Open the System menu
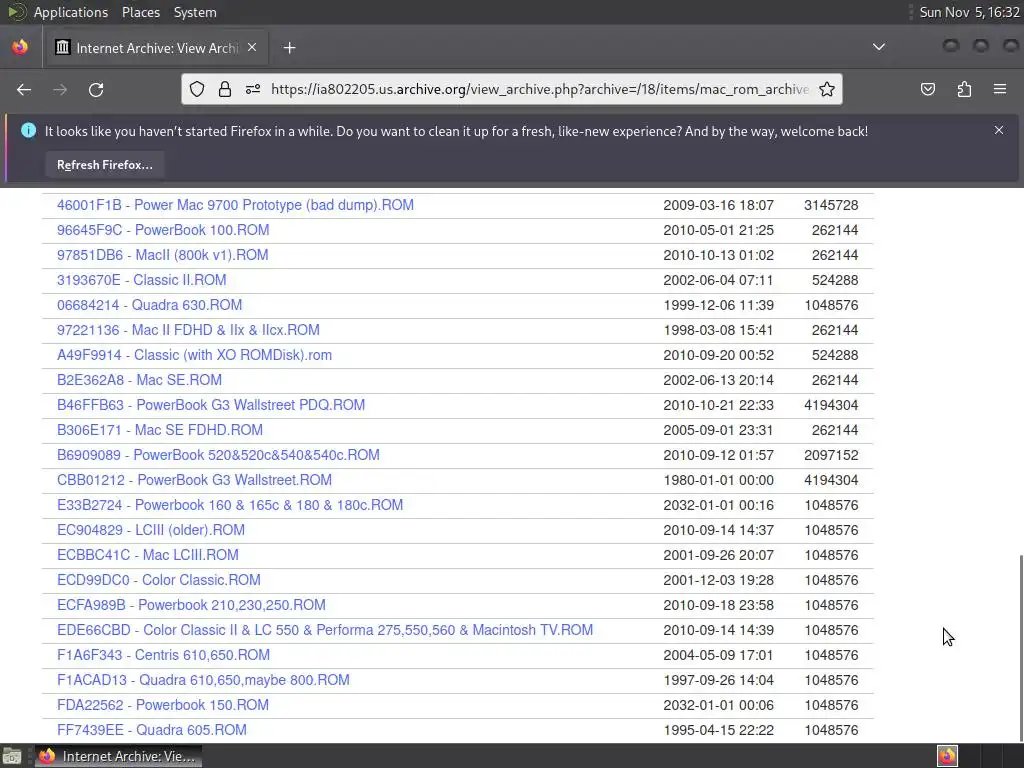This screenshot has height=768, width=1024. point(195,12)
